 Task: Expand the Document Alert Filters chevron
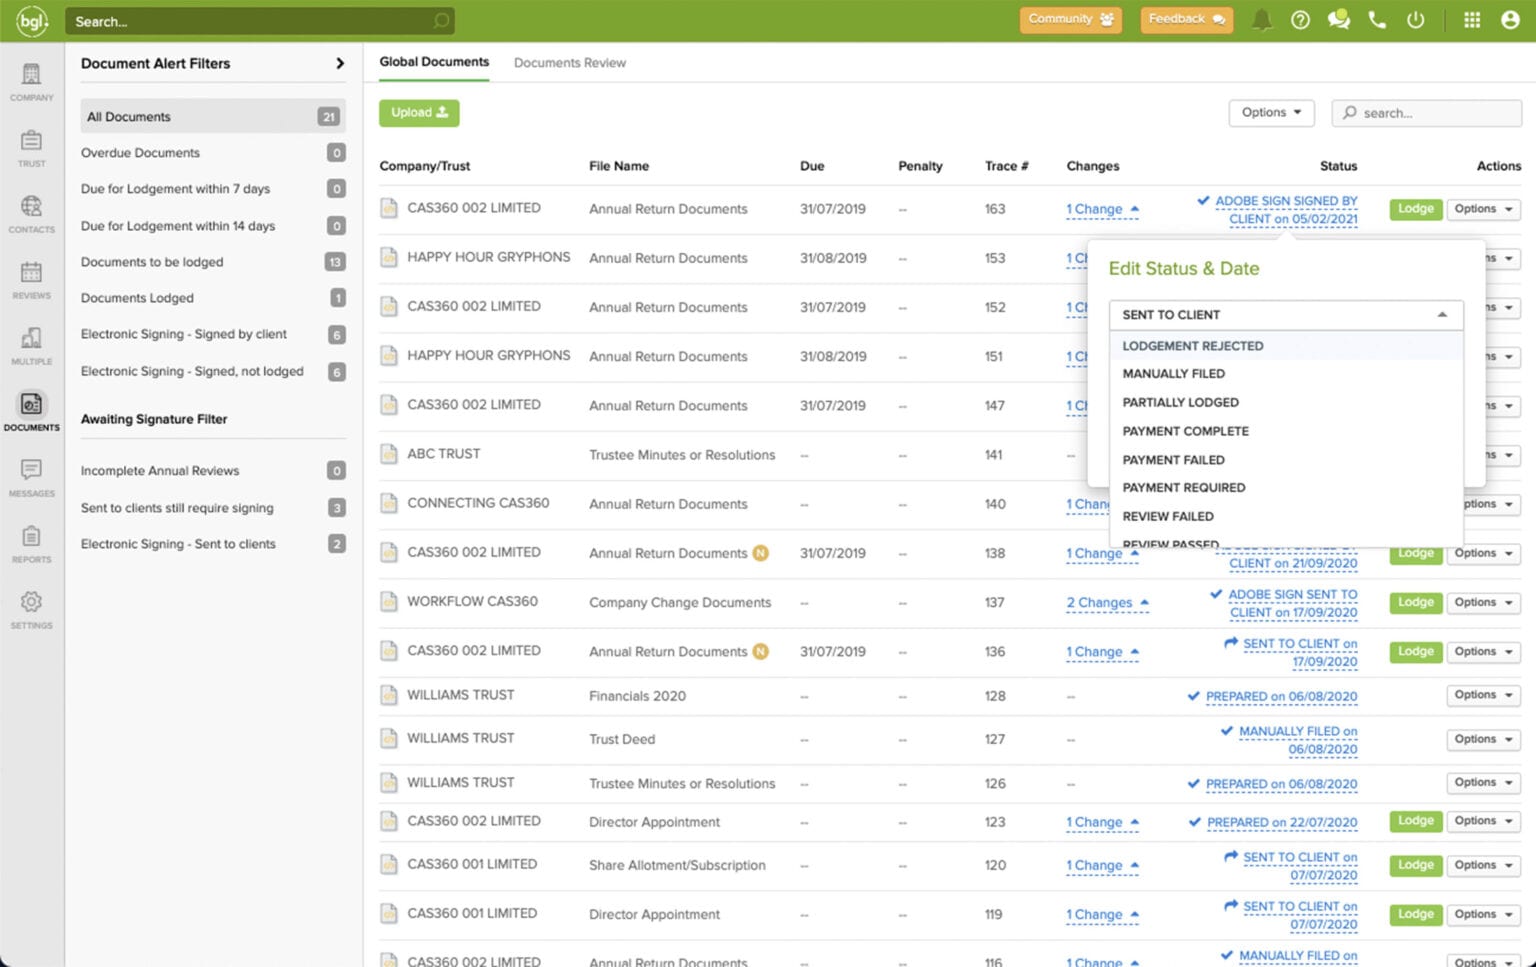(x=340, y=64)
